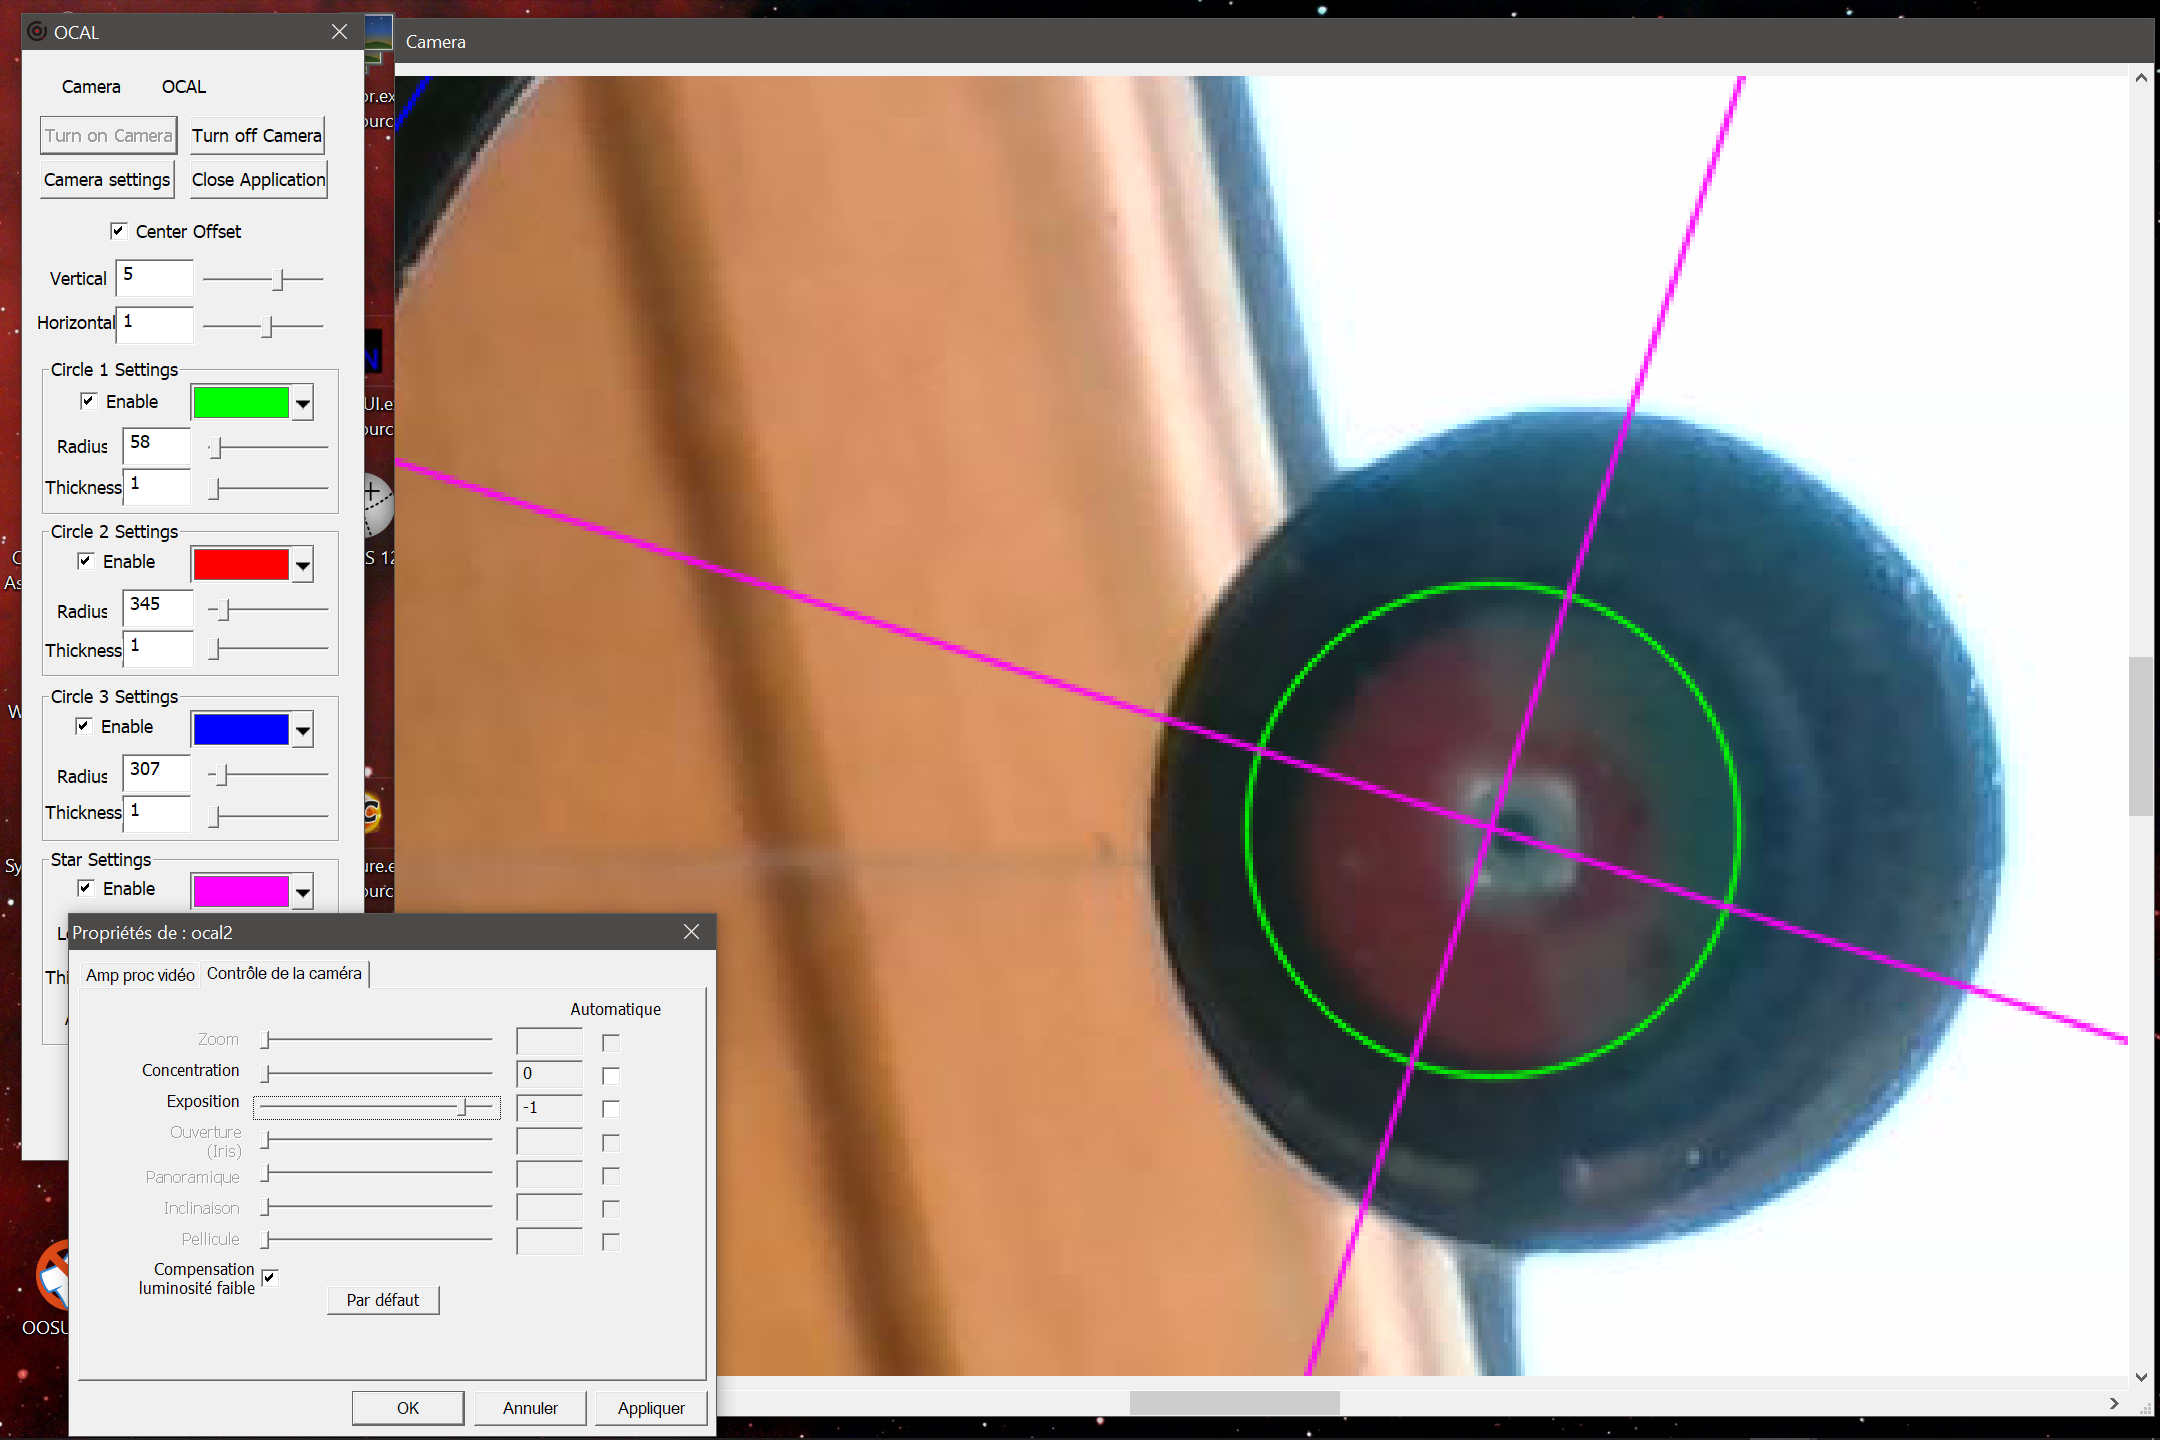Click the horizontal scrollbar right arrow
Image resolution: width=2160 pixels, height=1440 pixels.
(2114, 1403)
